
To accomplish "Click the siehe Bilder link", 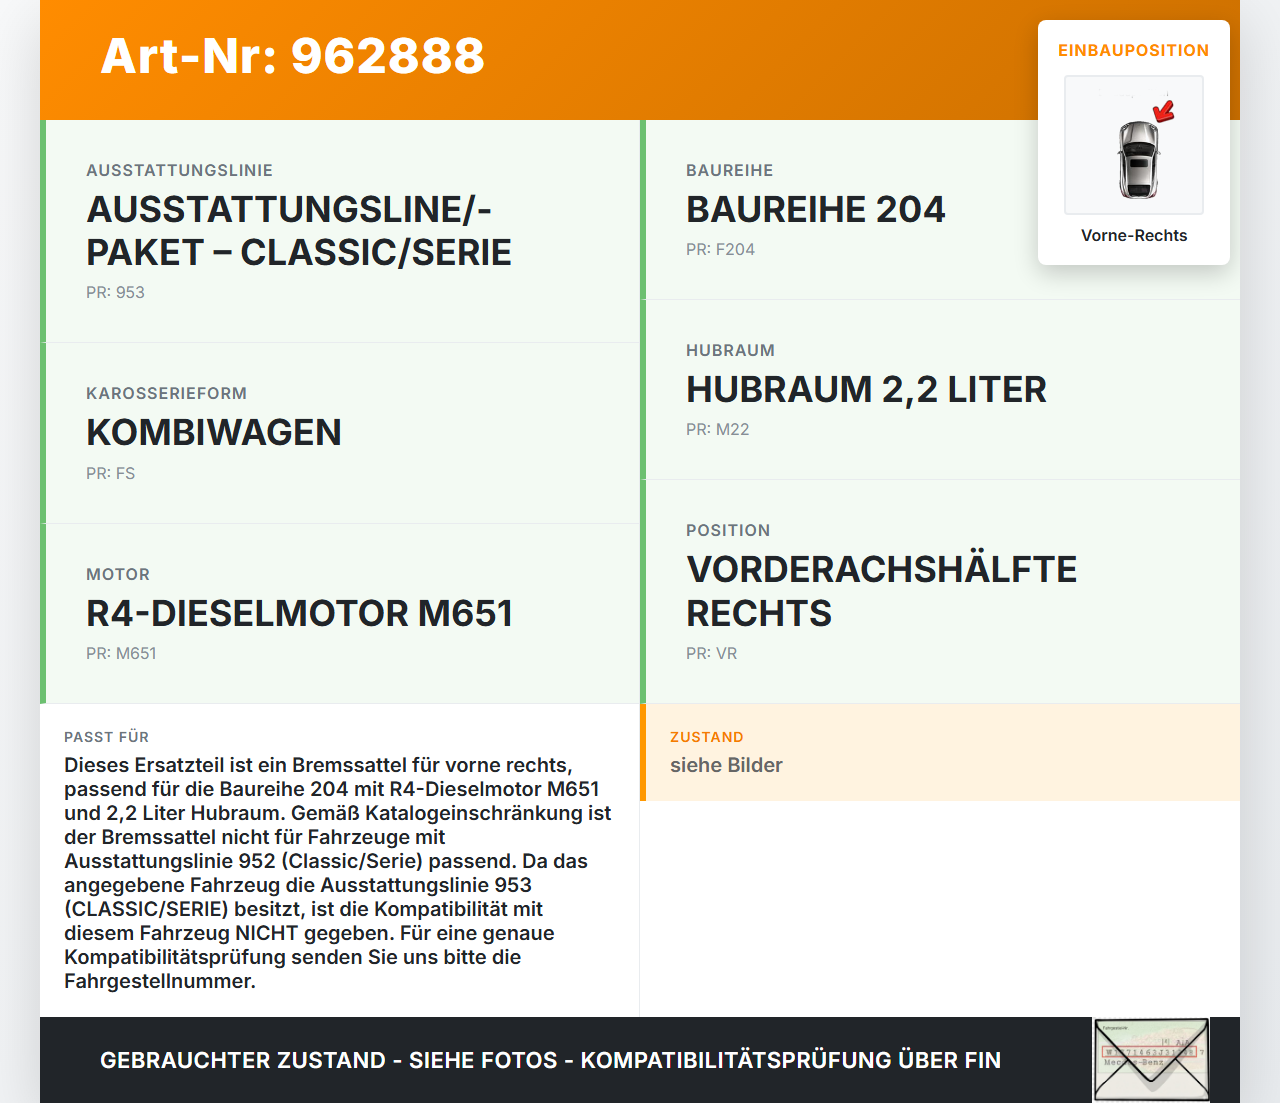I will pyautogui.click(x=726, y=765).
